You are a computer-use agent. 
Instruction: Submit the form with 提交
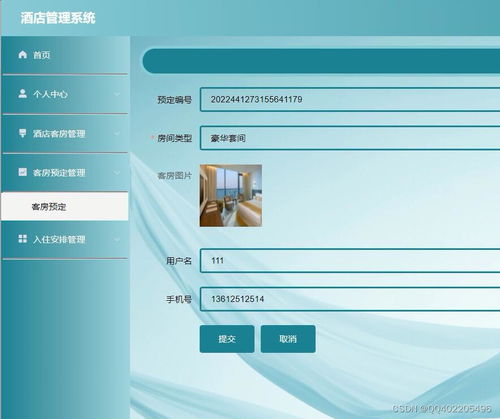pos(227,339)
